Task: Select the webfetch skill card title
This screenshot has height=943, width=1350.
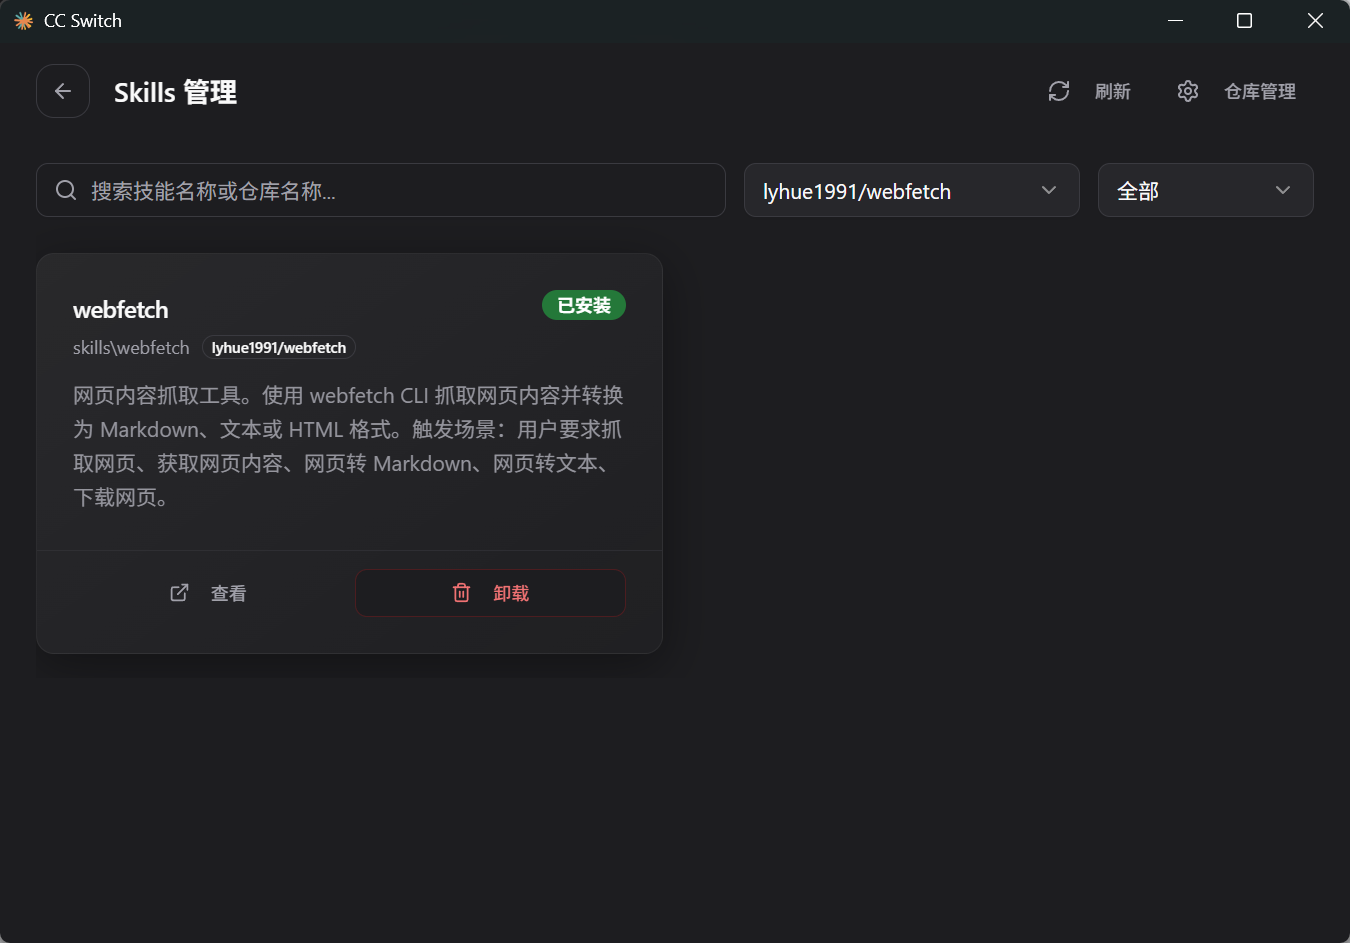Action: [121, 310]
